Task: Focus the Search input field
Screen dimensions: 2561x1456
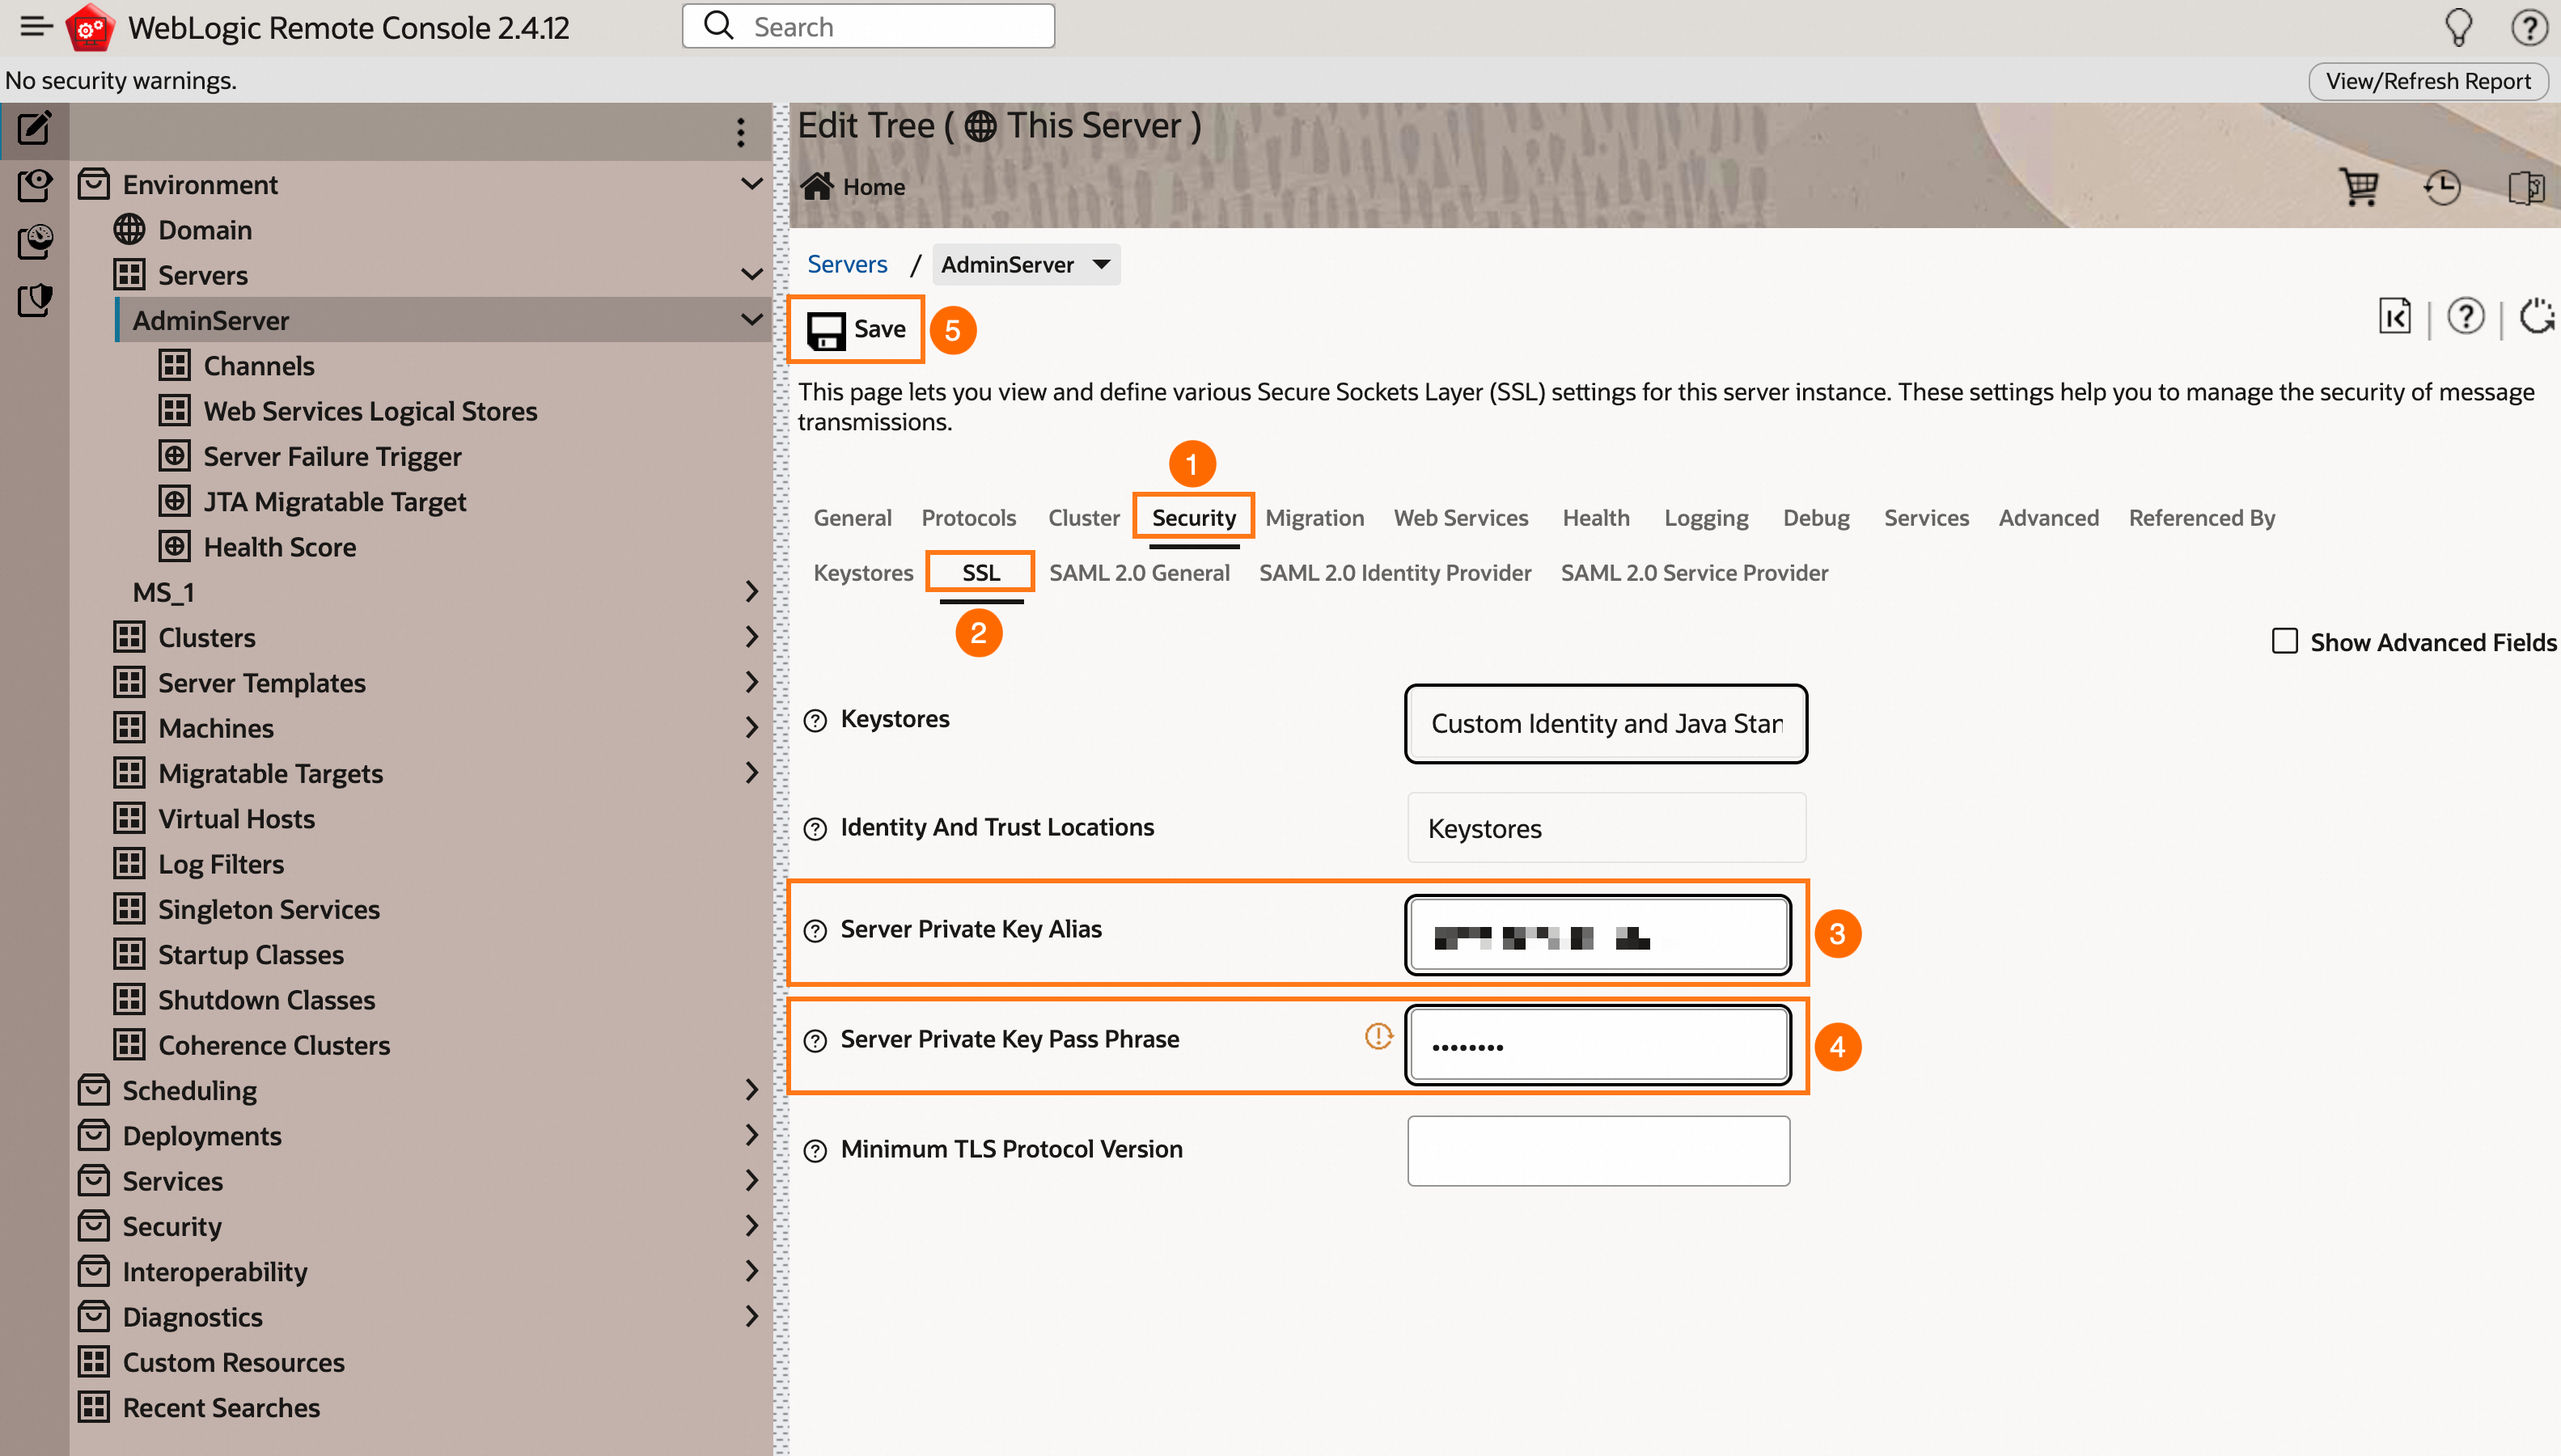Action: [868, 26]
